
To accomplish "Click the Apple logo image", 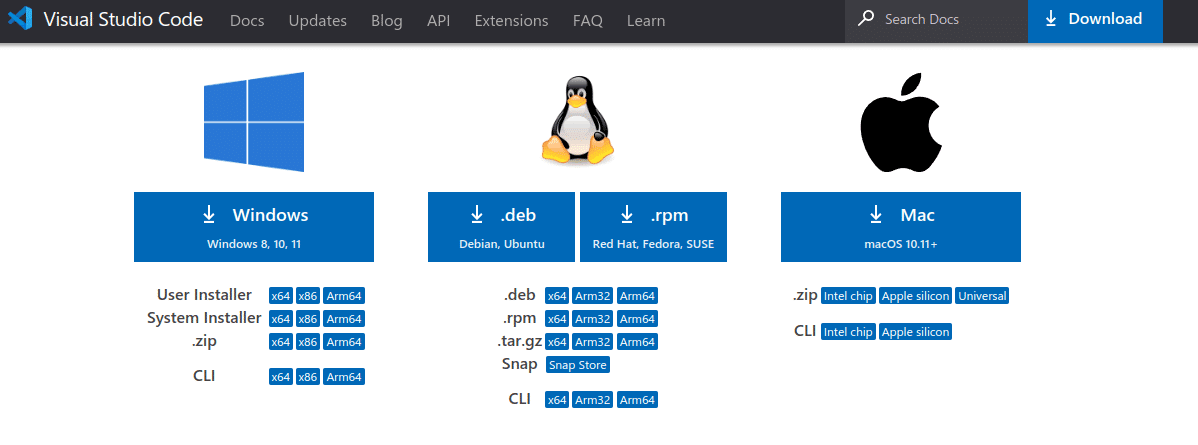I will [900, 122].
